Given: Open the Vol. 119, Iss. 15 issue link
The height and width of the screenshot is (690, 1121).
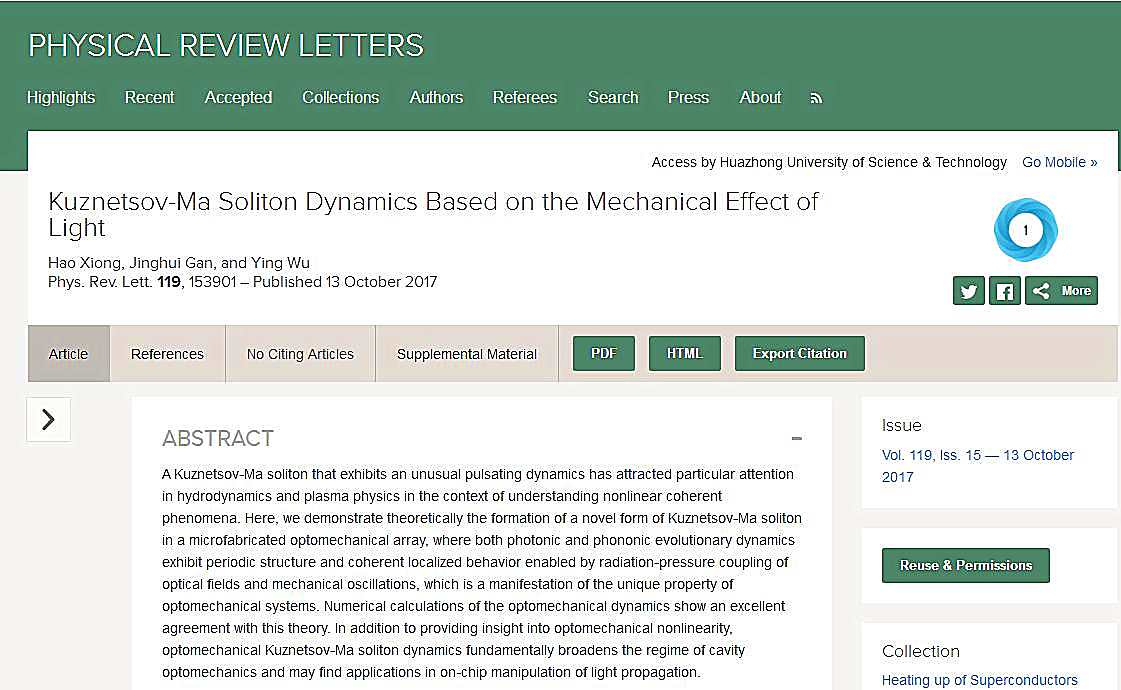Looking at the screenshot, I should click(x=977, y=455).
